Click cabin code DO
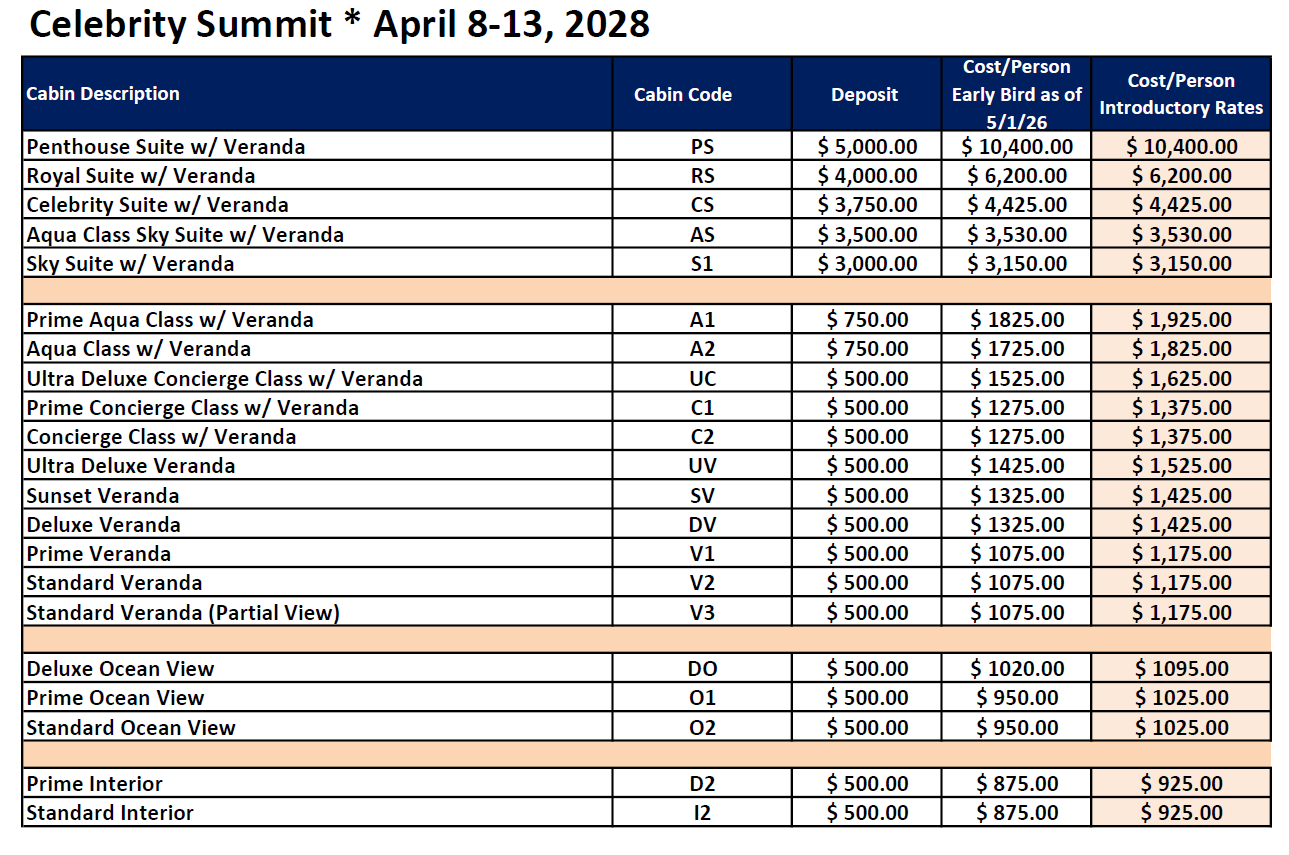Image resolution: width=1289 pixels, height=855 pixels. pos(702,669)
